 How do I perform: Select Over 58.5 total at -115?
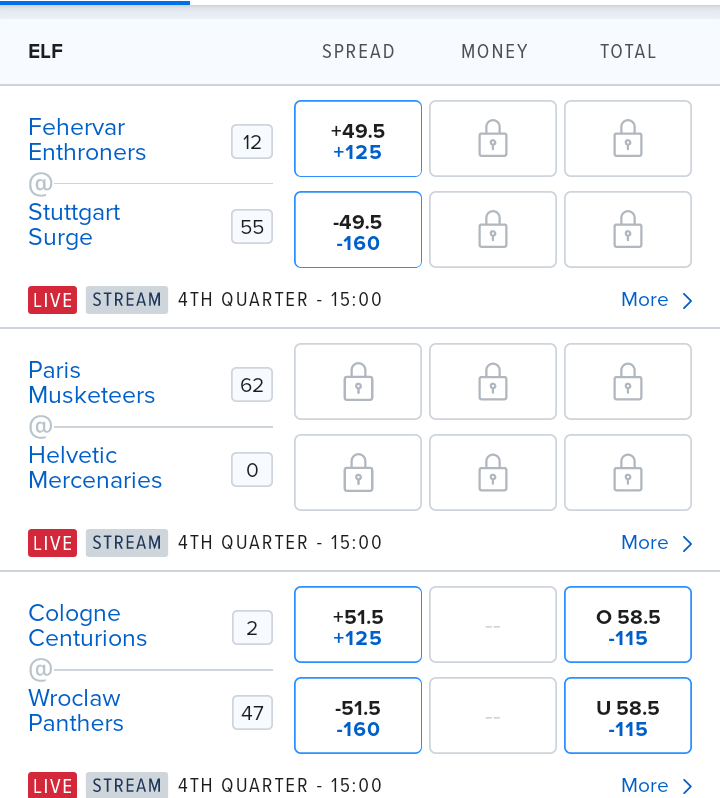coord(627,624)
